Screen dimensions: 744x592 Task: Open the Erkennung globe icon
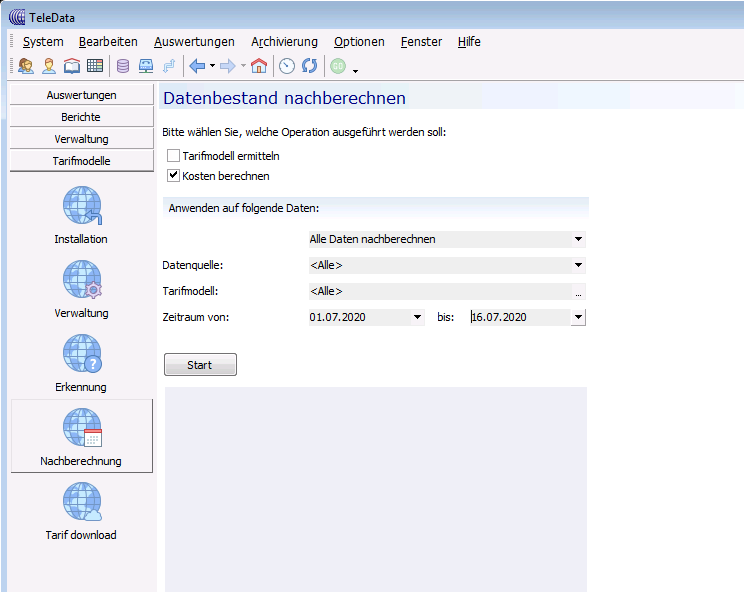82,353
